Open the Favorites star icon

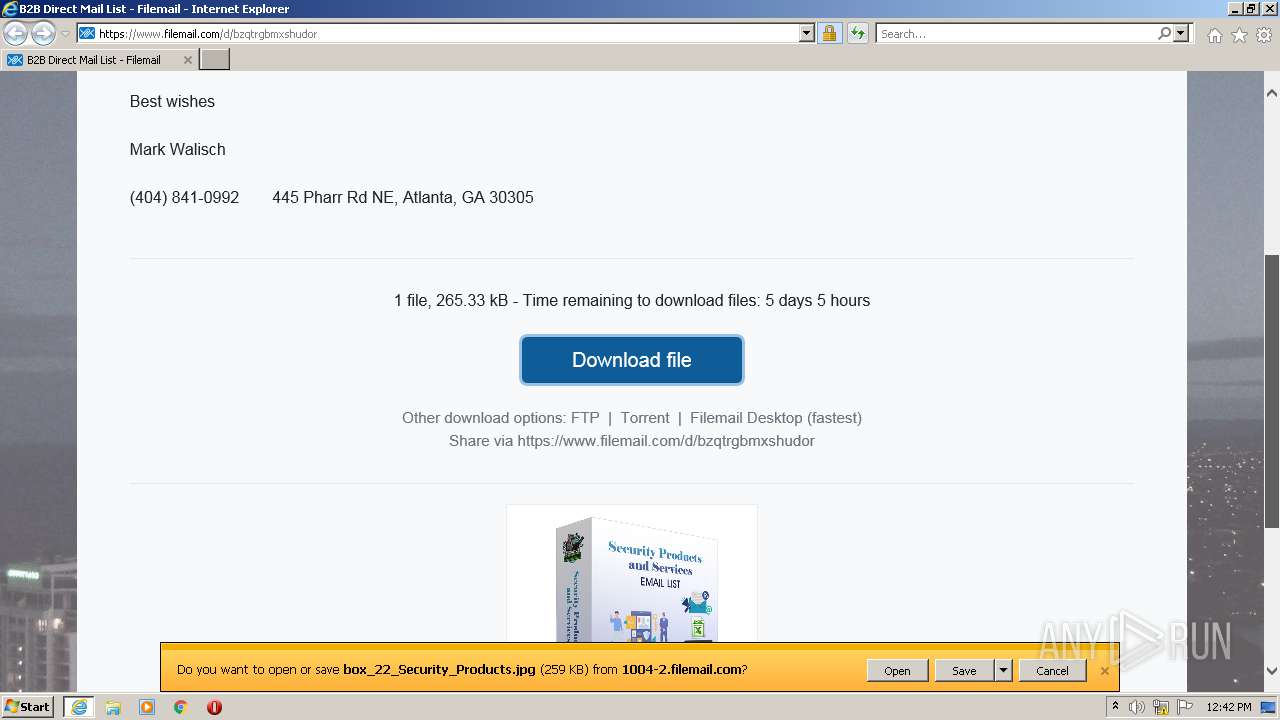(1239, 35)
